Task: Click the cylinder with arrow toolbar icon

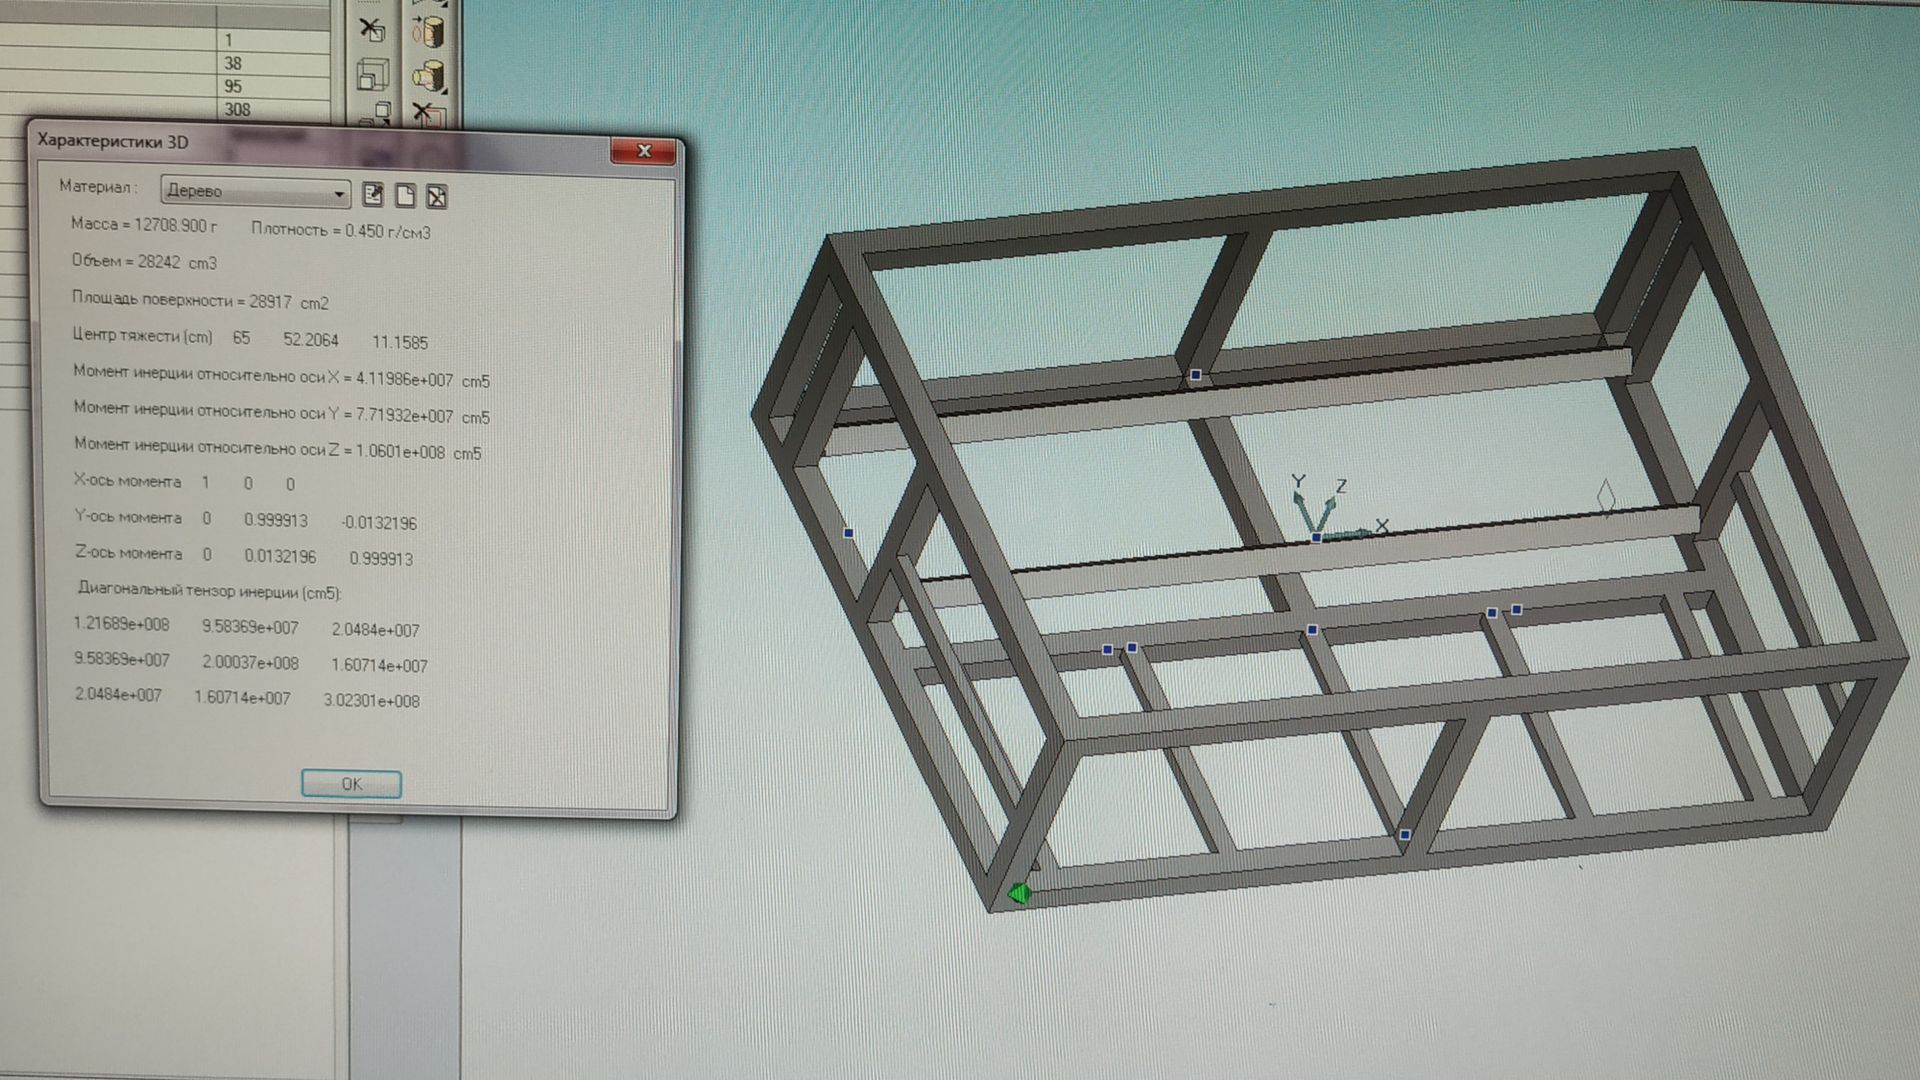Action: point(429,31)
